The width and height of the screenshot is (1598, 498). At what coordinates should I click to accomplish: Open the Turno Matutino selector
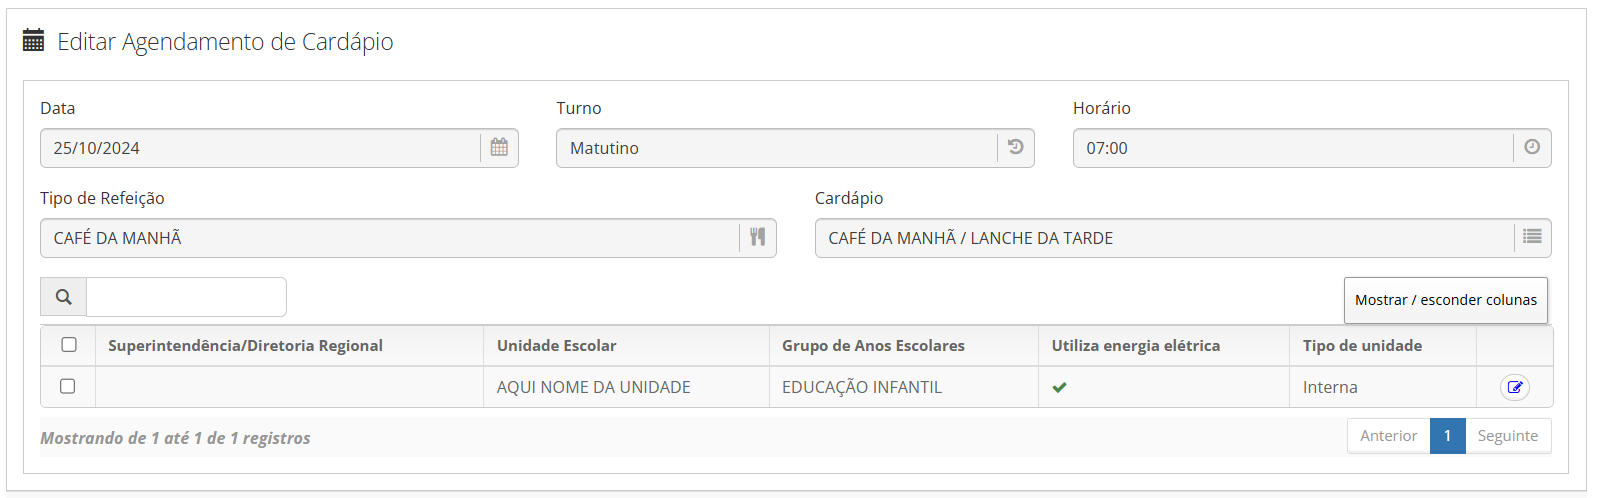pos(777,148)
